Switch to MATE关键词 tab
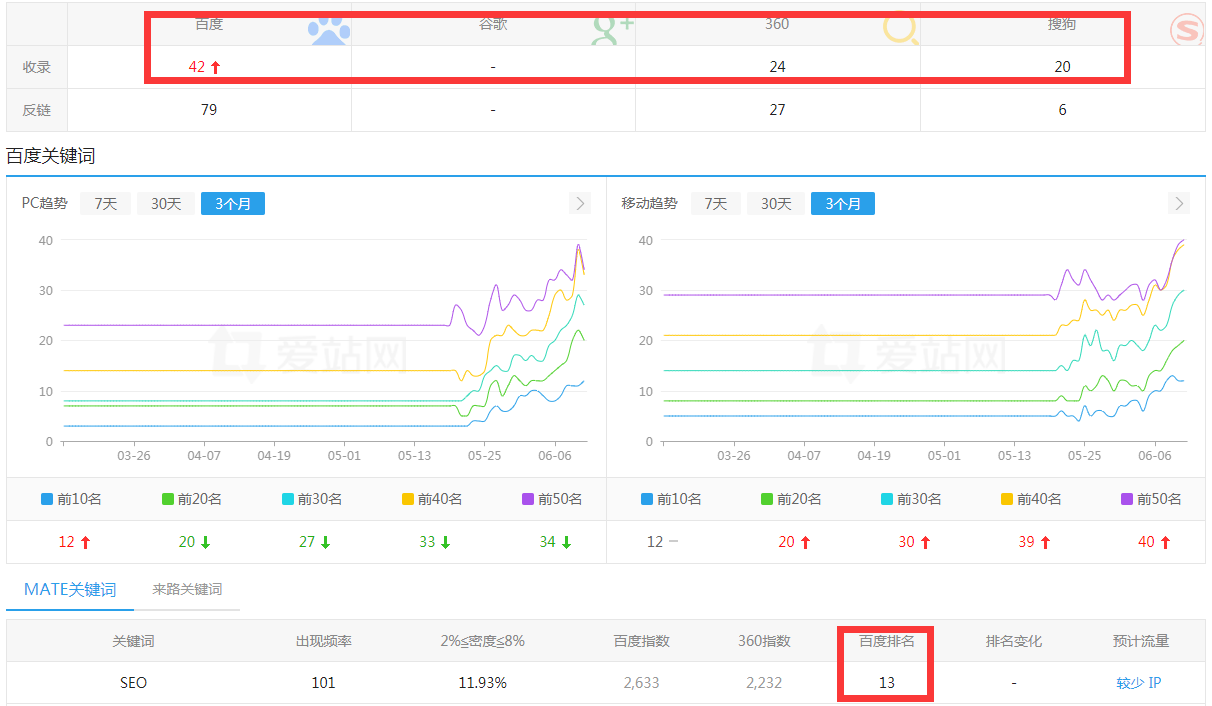Image resolution: width=1212 pixels, height=706 pixels. click(70, 589)
